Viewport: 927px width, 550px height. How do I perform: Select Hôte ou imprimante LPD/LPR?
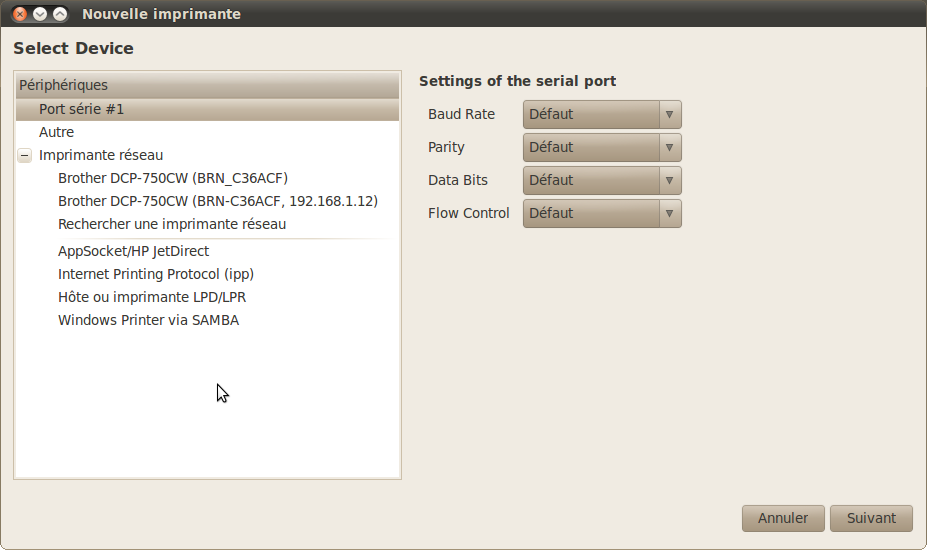coord(207,297)
